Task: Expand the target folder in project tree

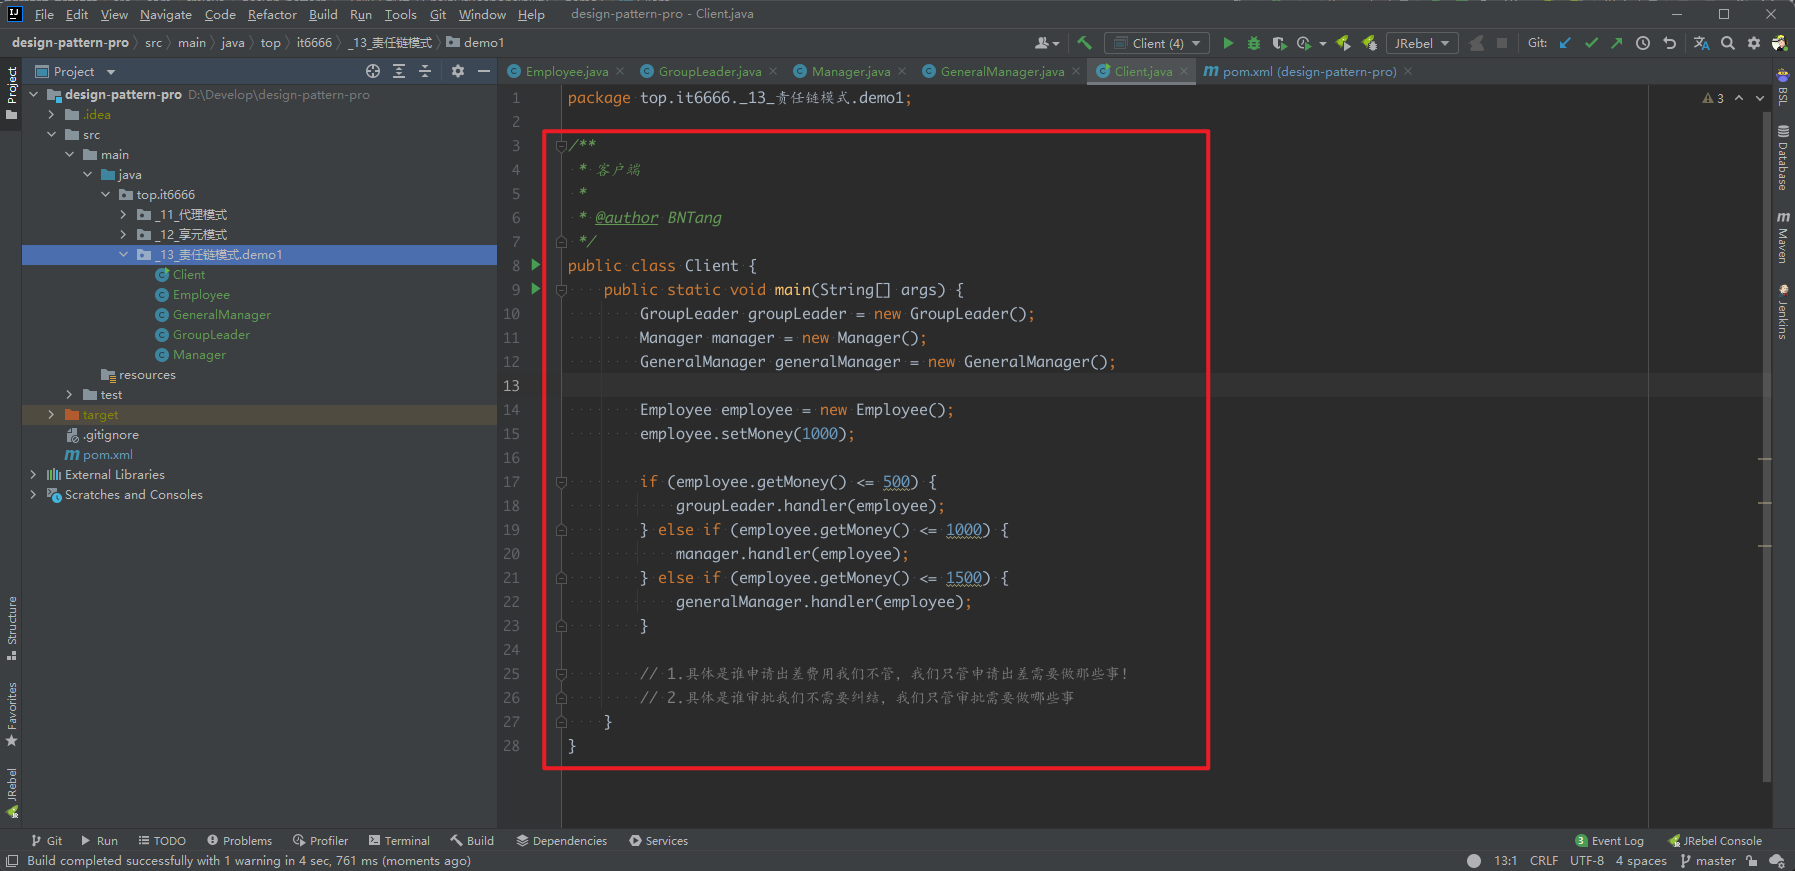Action: tap(51, 415)
